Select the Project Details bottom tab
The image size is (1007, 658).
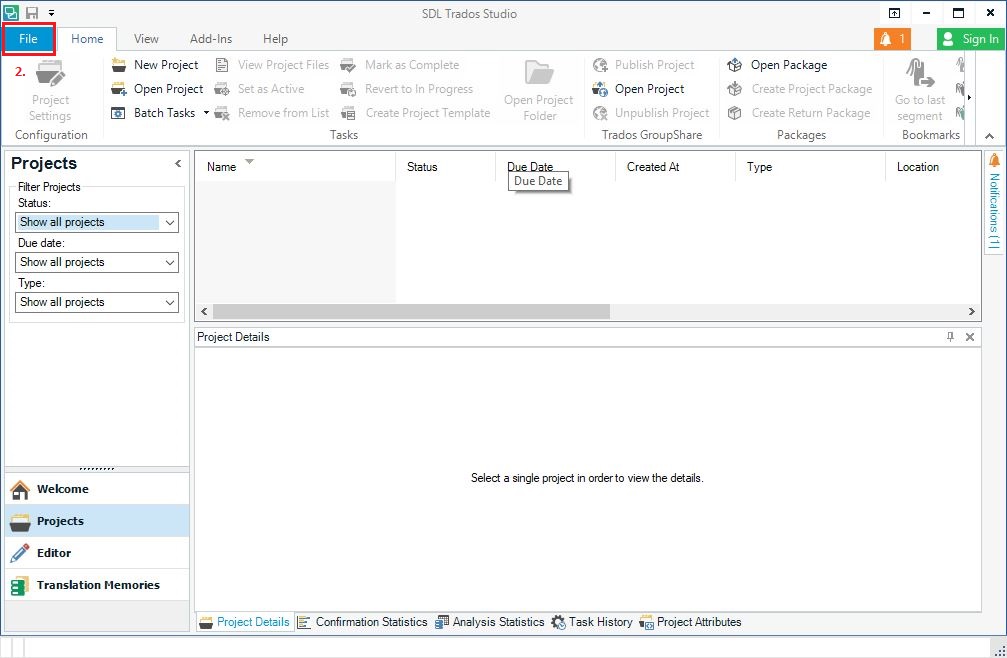coord(245,622)
